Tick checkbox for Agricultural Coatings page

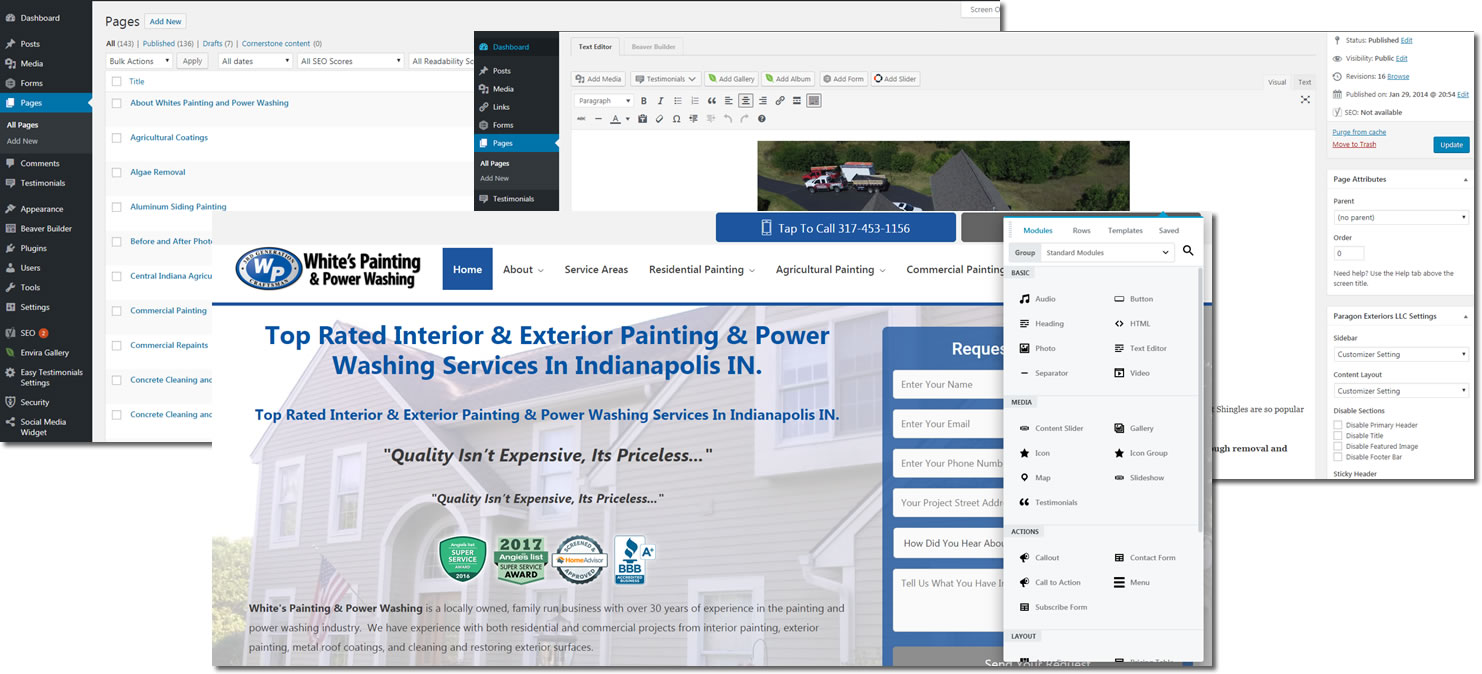pyautogui.click(x=117, y=138)
